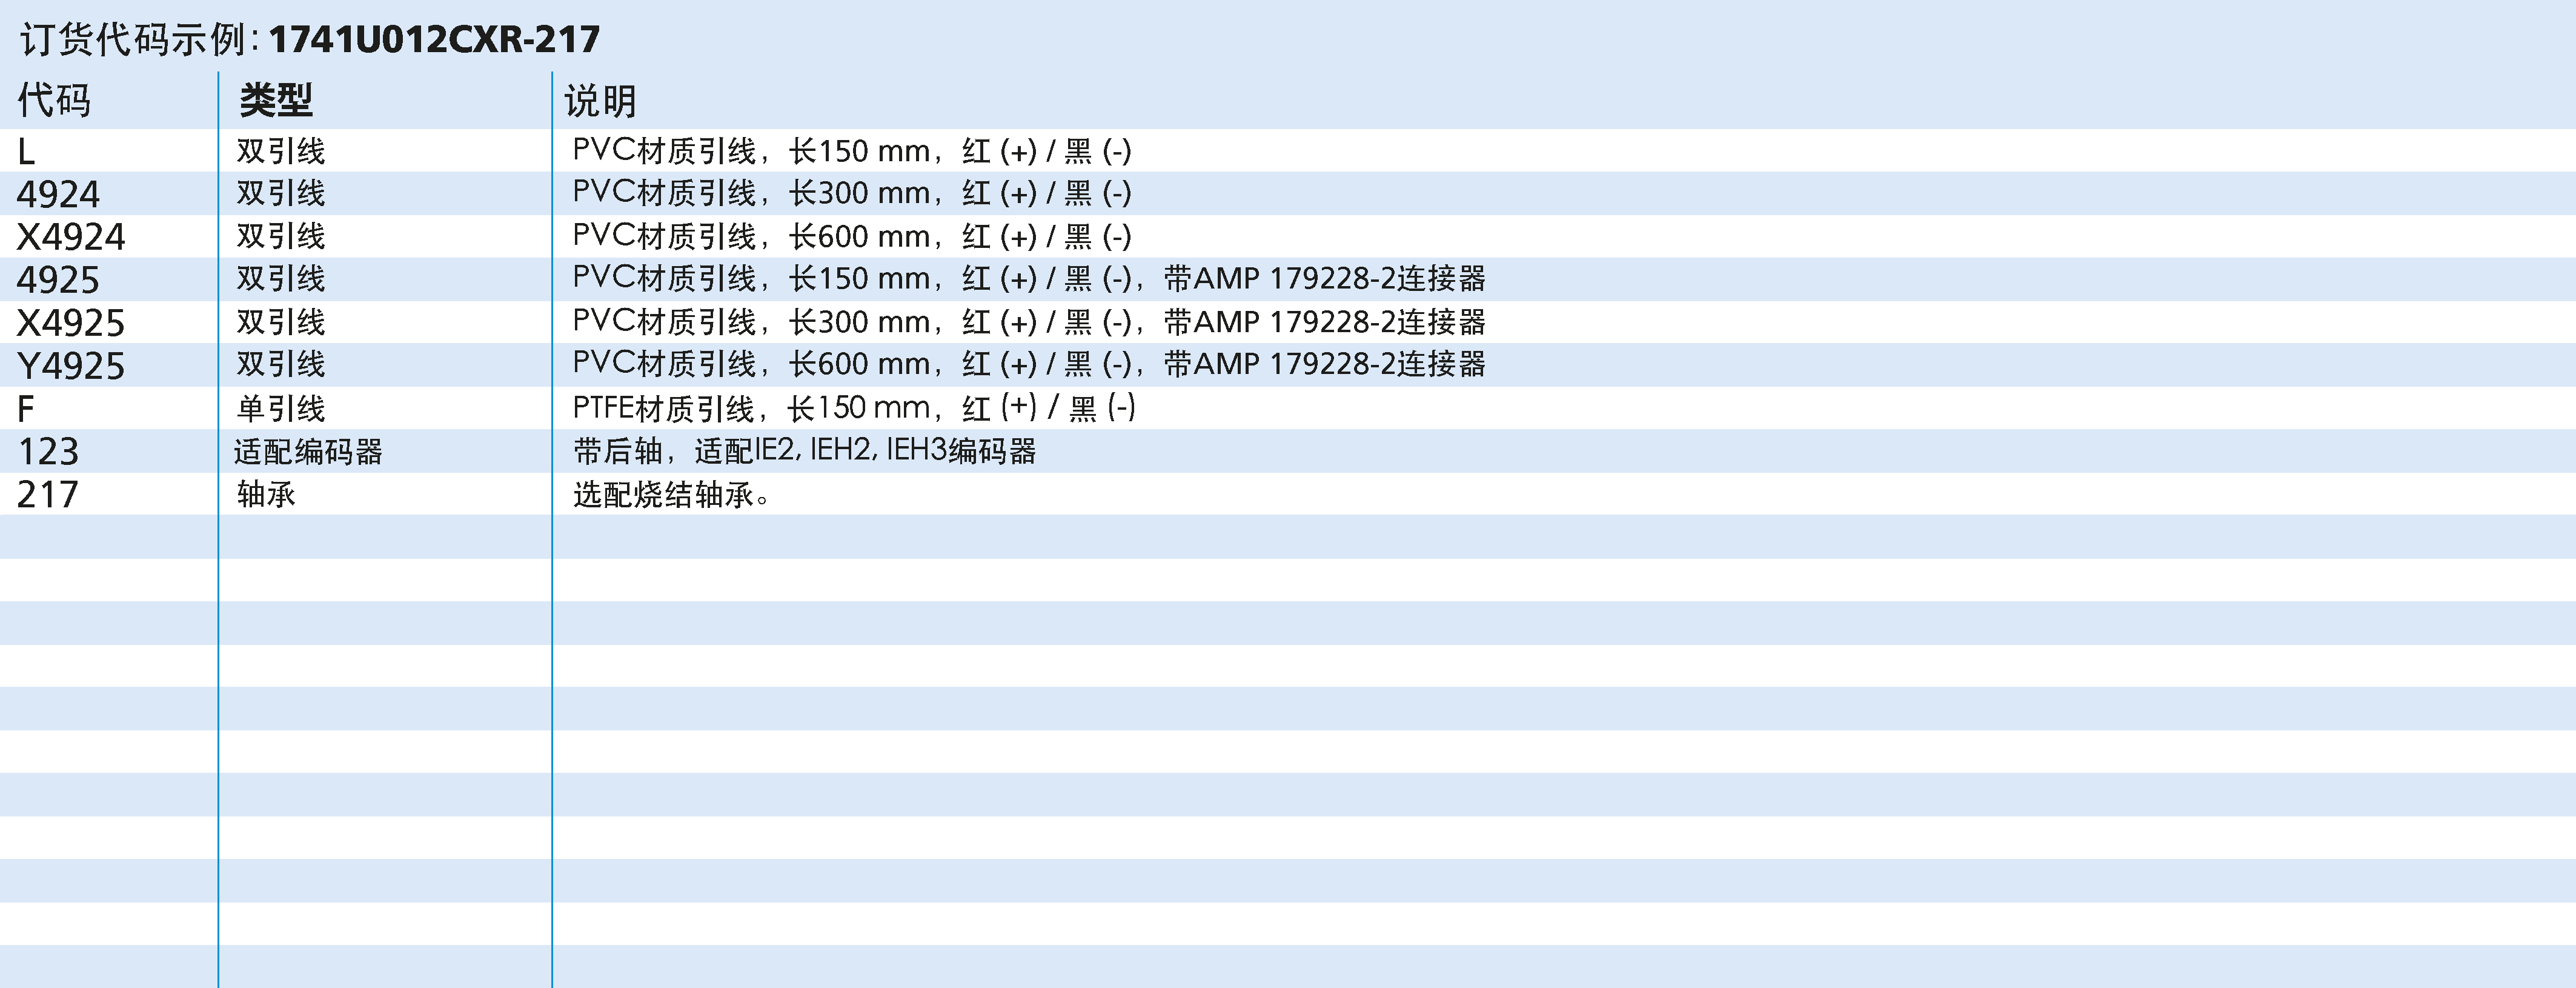Click PTFE材质引线 description in row F
Screen dimensions: 2576x988
coord(854,408)
